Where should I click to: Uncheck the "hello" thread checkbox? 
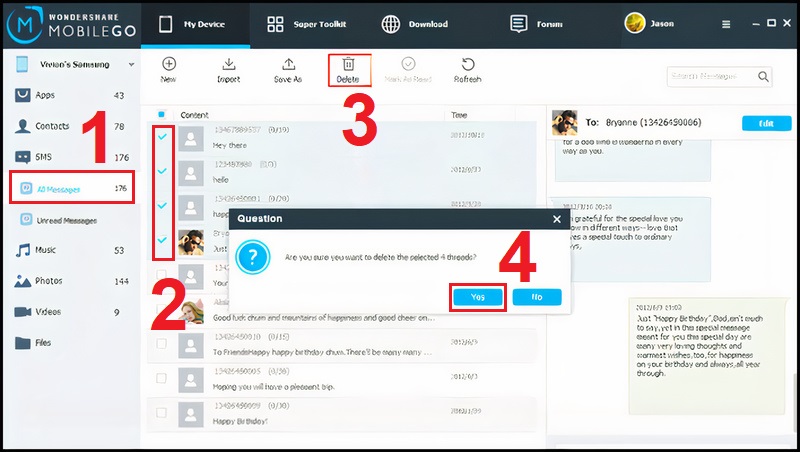pyautogui.click(x=162, y=170)
